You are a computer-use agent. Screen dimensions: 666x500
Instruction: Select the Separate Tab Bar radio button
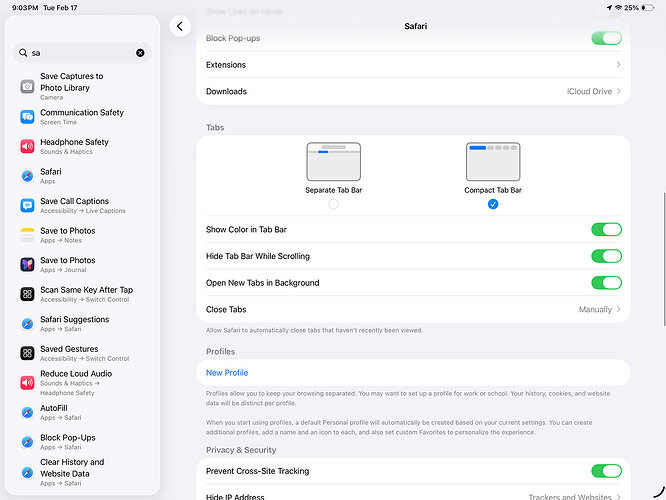pos(333,204)
